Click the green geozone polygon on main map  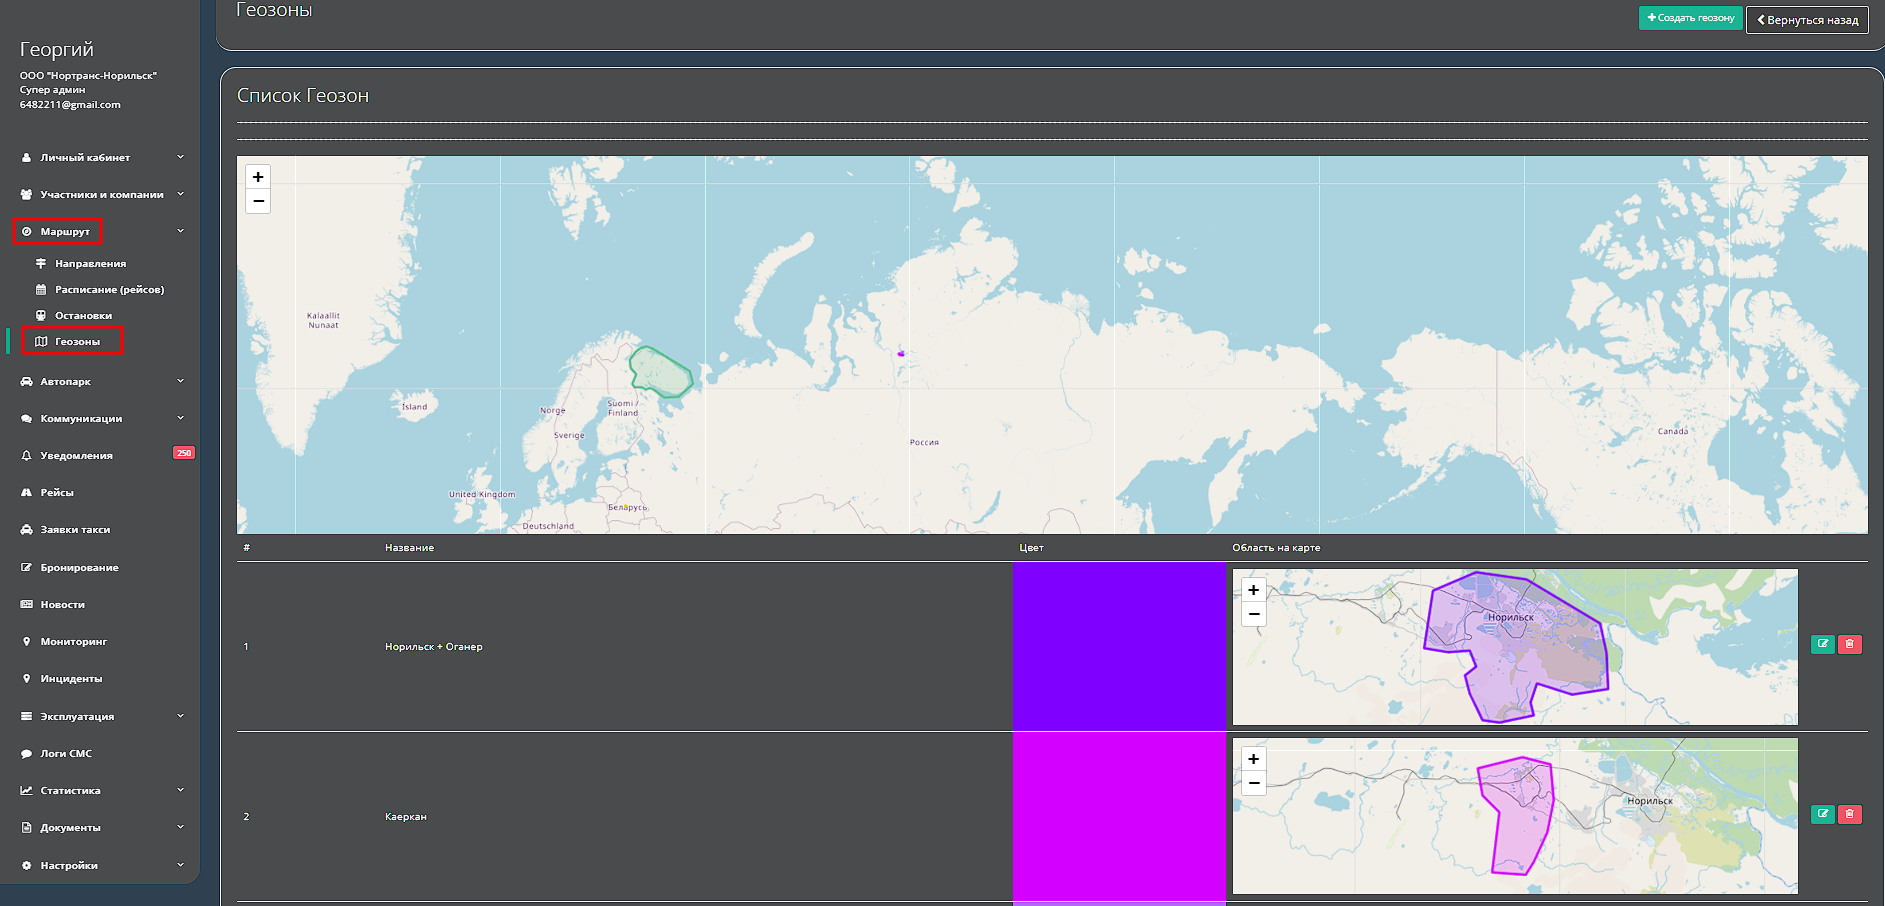(x=660, y=372)
